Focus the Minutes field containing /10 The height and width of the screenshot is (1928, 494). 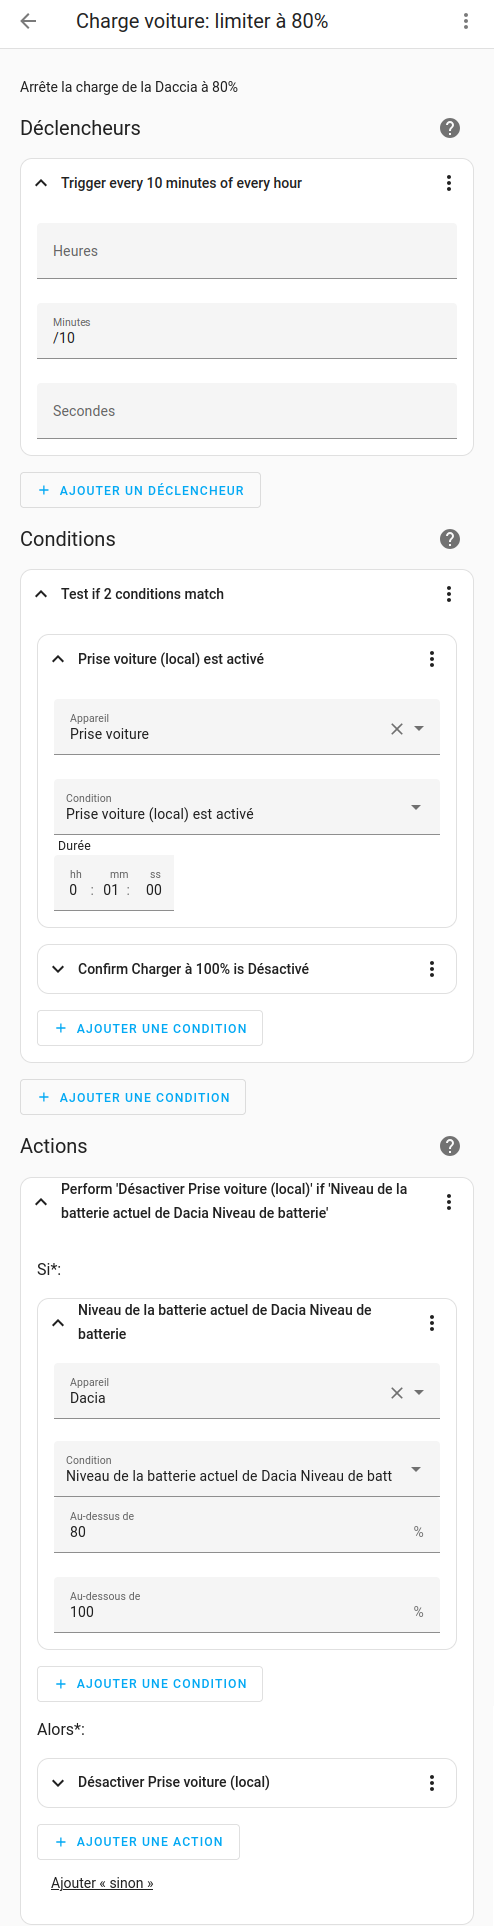pyautogui.click(x=247, y=331)
